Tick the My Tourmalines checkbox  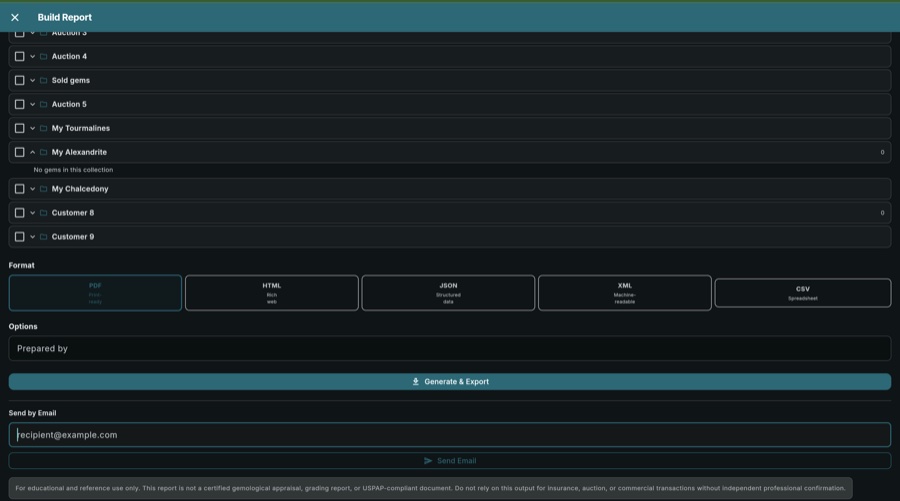click(x=20, y=128)
